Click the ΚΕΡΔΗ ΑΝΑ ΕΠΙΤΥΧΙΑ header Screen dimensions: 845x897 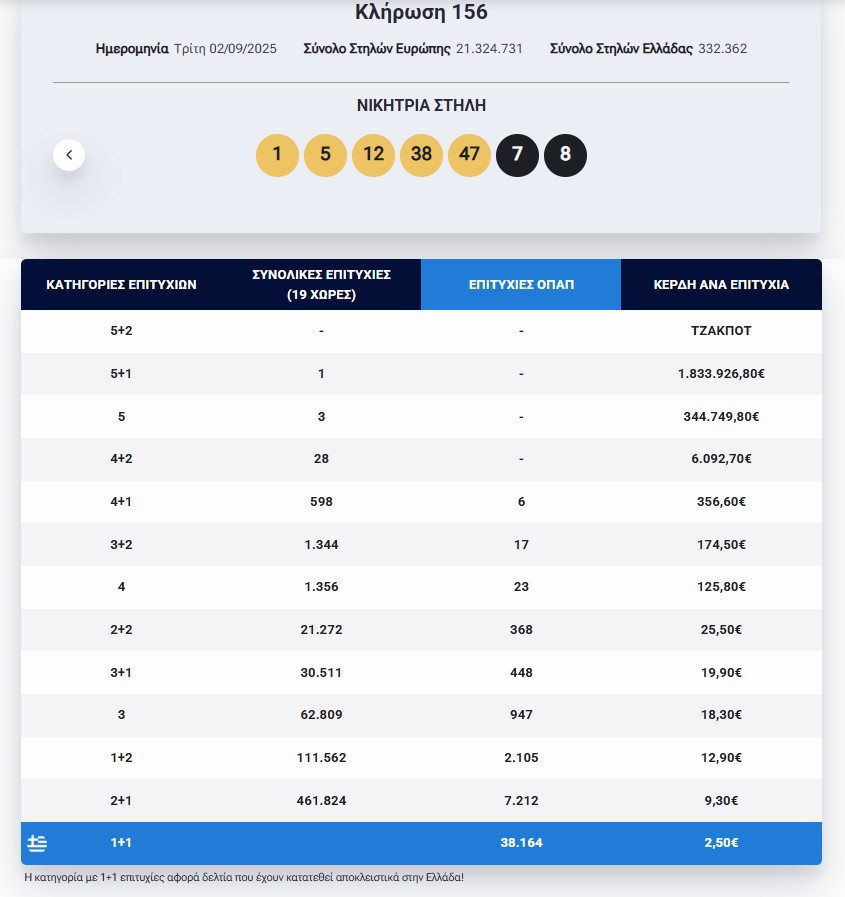(721, 284)
